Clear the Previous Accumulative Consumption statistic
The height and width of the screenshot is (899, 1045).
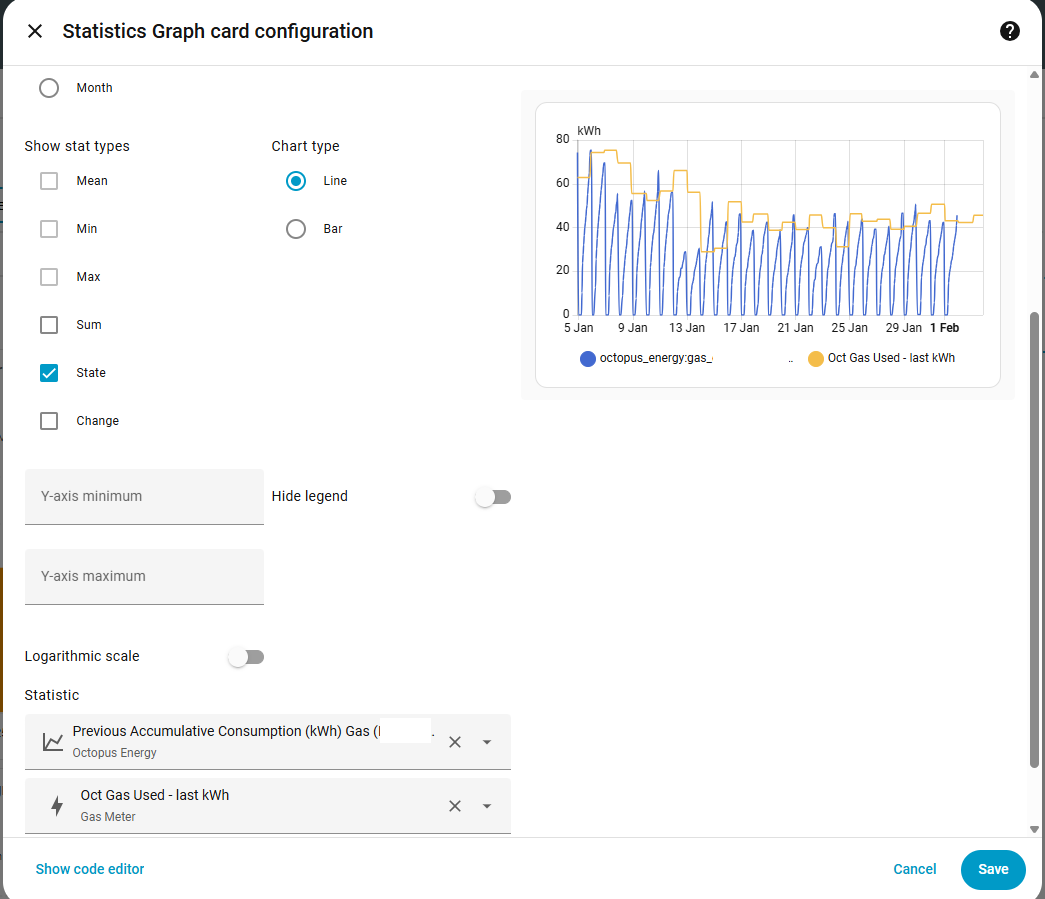coord(455,742)
